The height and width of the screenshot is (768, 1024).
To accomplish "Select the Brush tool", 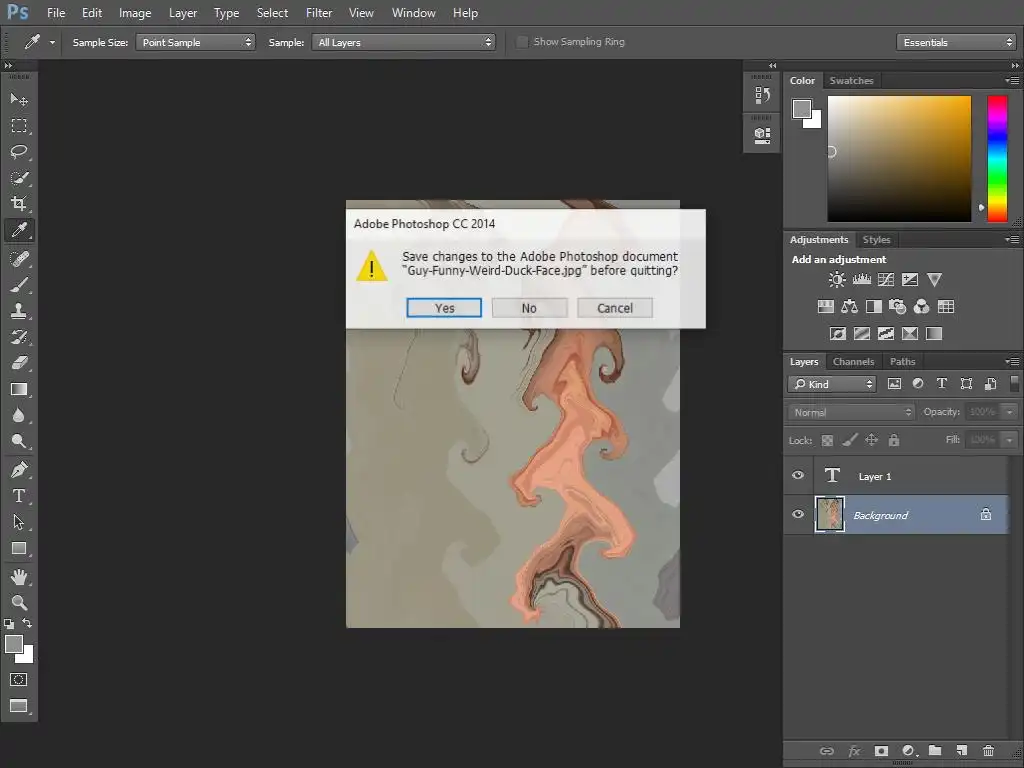I will click(19, 285).
